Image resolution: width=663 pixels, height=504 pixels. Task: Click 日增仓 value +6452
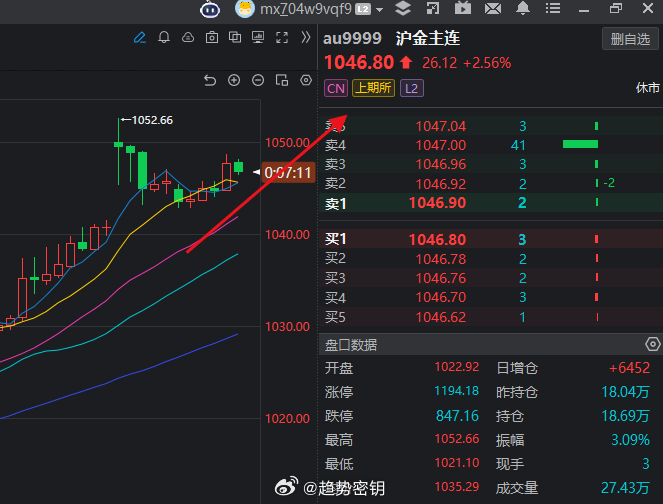(x=629, y=367)
